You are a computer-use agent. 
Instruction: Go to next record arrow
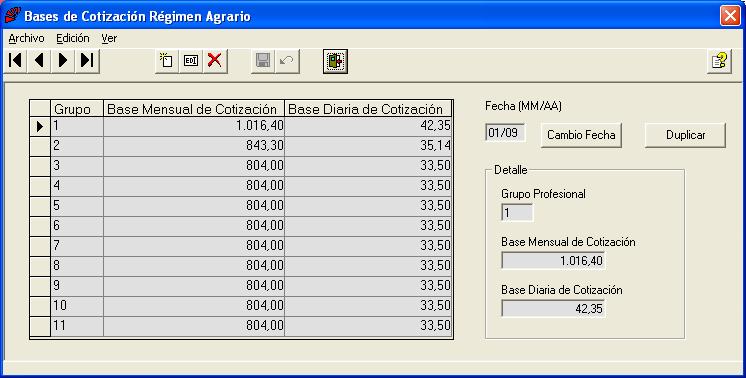(x=63, y=60)
